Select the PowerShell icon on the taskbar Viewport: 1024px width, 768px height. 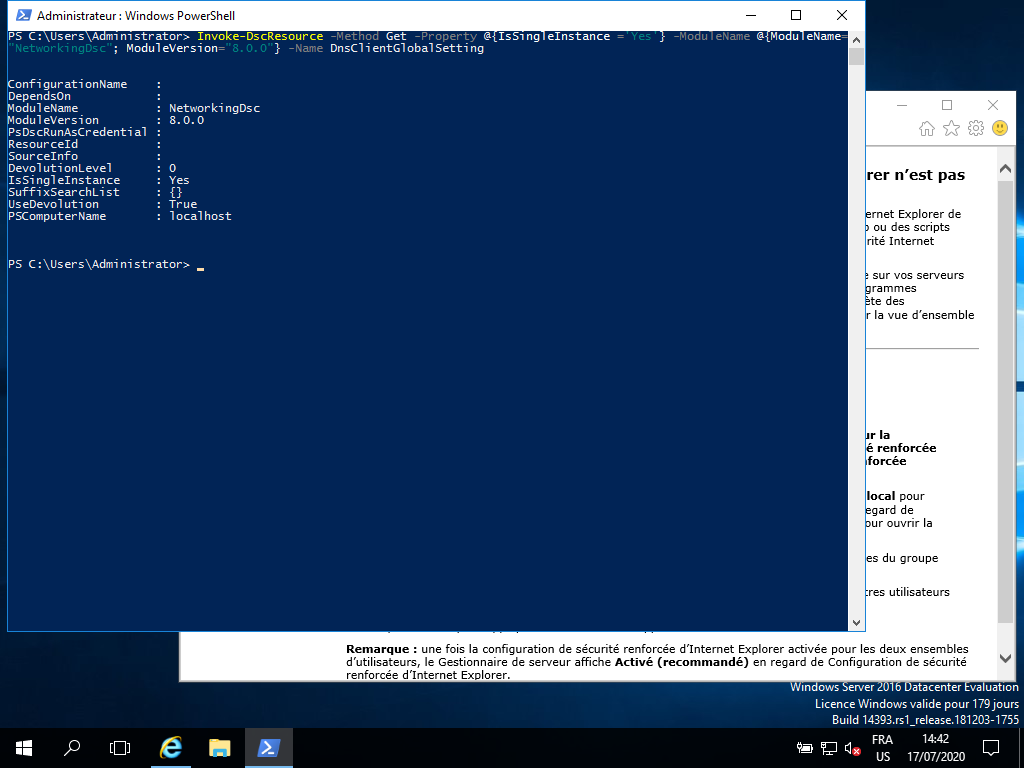tap(268, 747)
